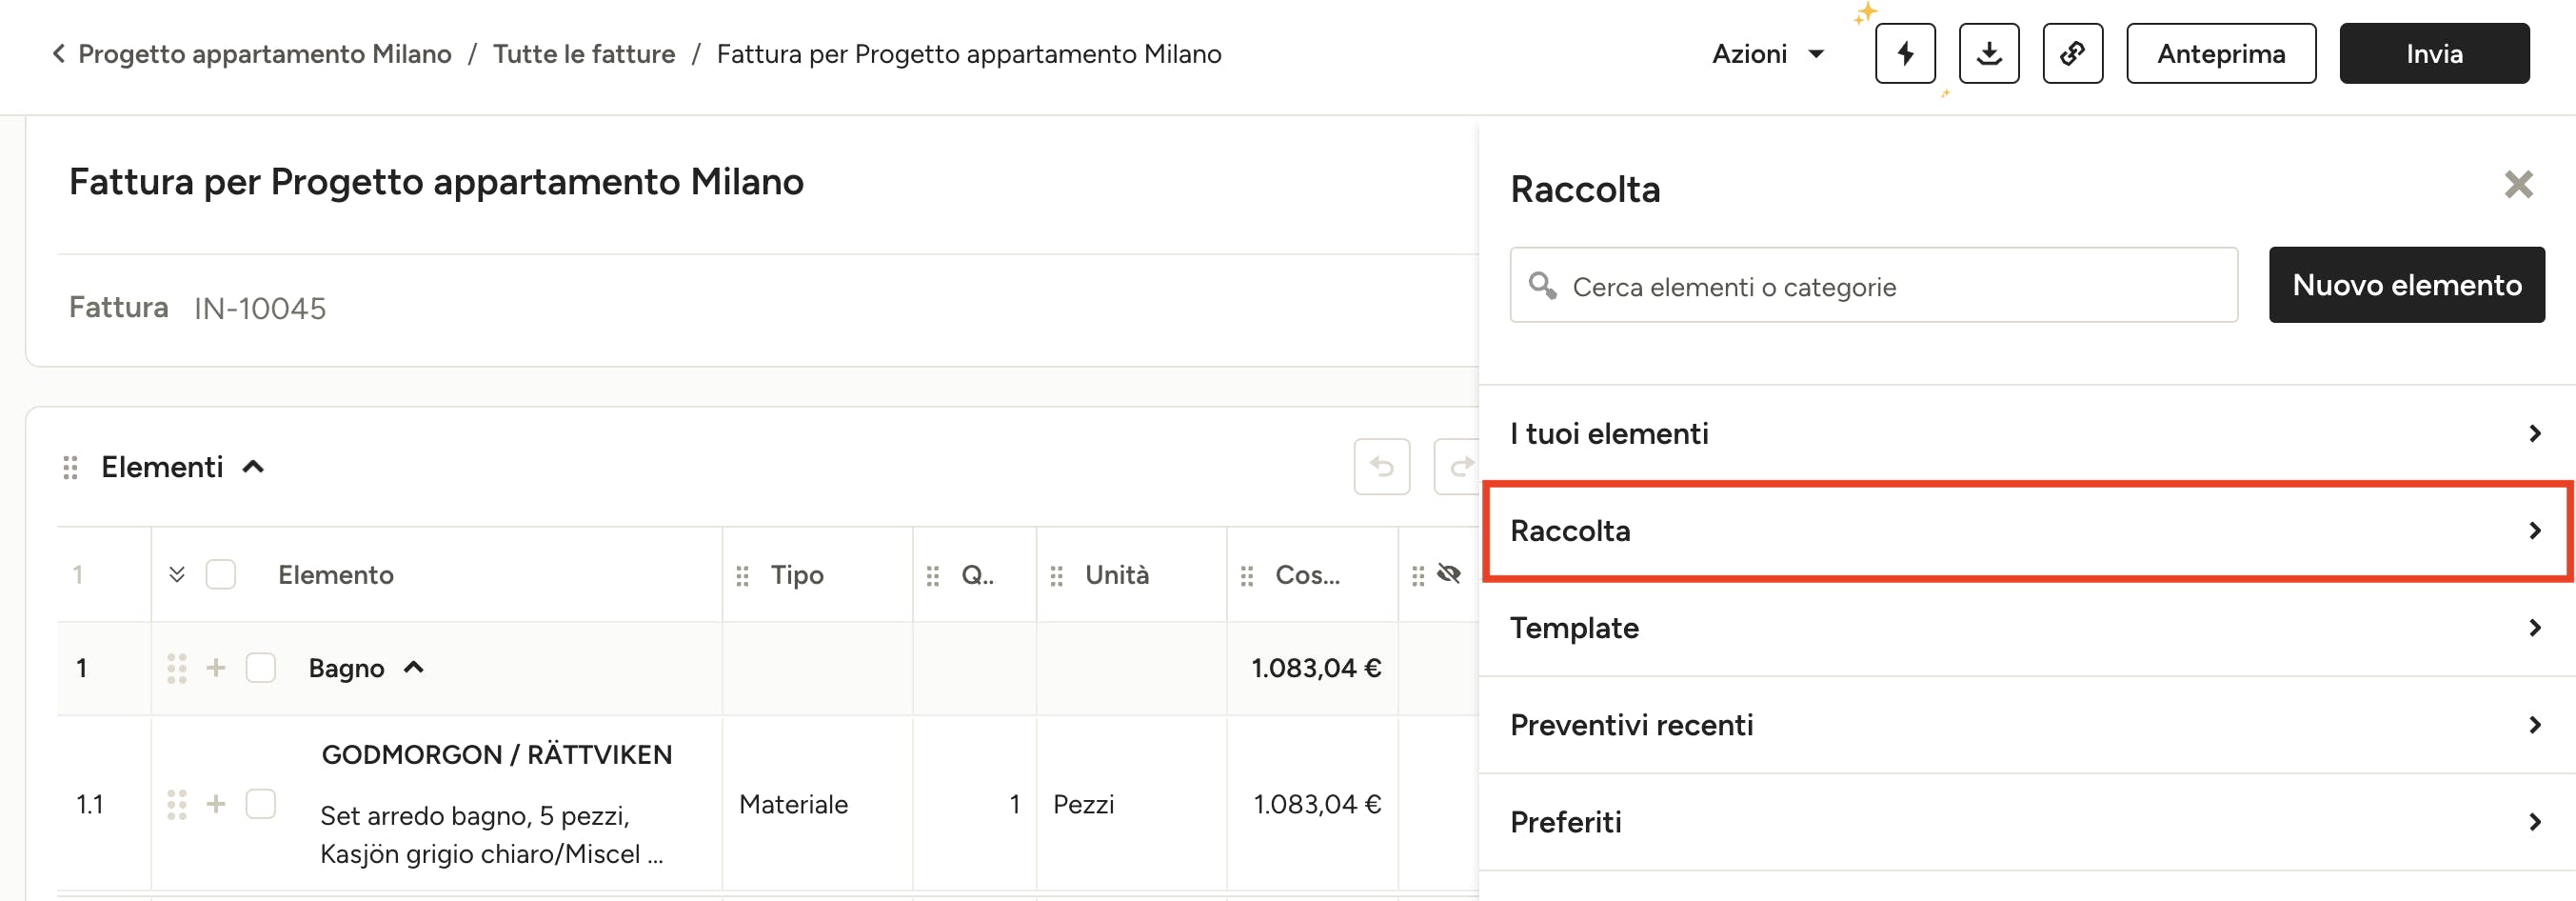Click the lightning bolt automation icon

pyautogui.click(x=1905, y=53)
